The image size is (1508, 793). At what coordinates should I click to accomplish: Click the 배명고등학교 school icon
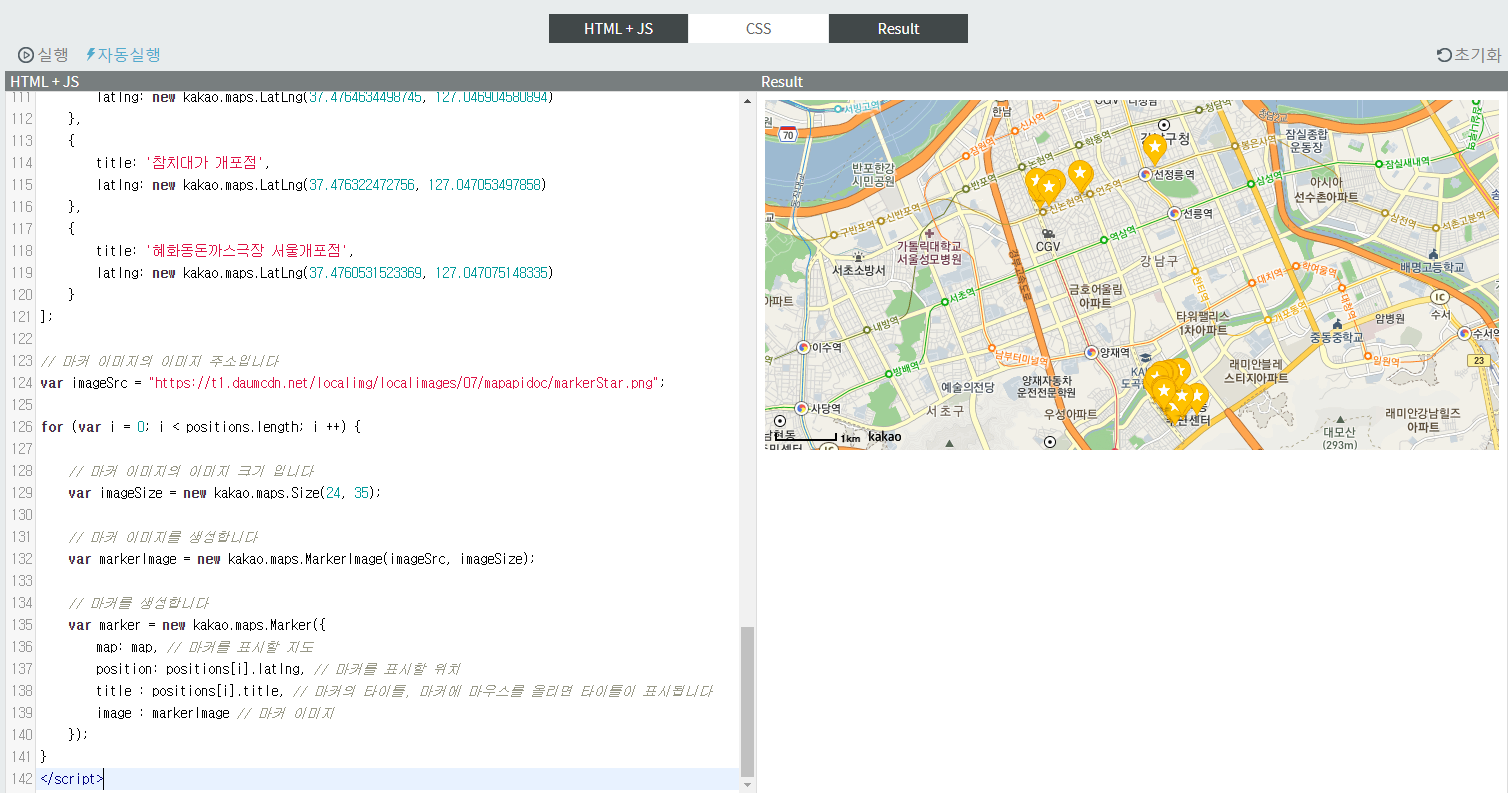(x=1434, y=254)
